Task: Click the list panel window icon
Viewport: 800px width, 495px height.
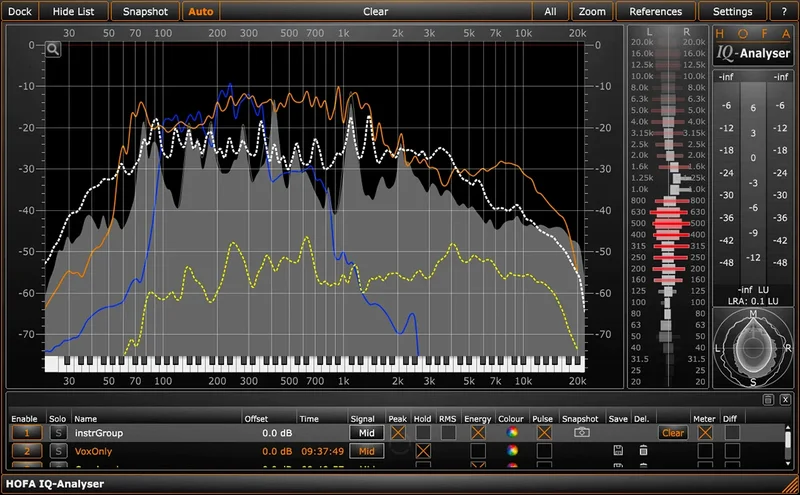Action: [768, 400]
